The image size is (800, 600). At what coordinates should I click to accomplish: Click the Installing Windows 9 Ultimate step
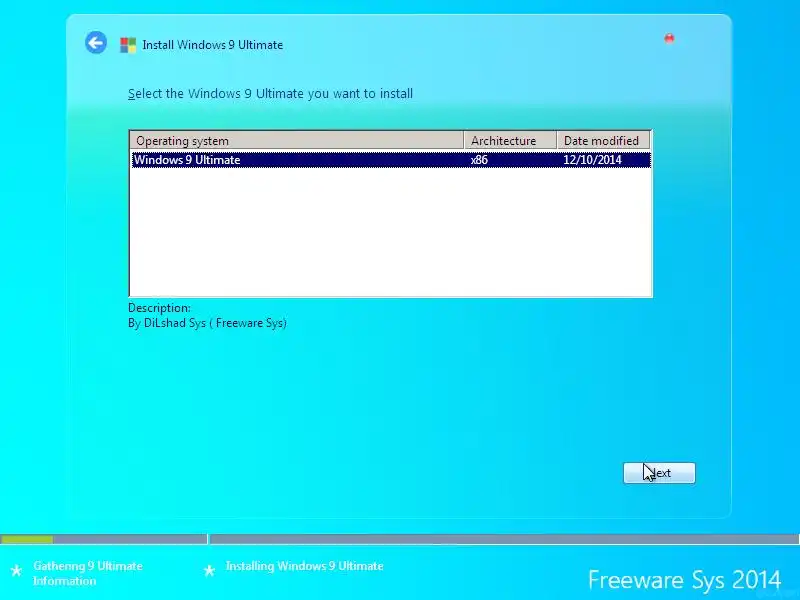click(305, 566)
